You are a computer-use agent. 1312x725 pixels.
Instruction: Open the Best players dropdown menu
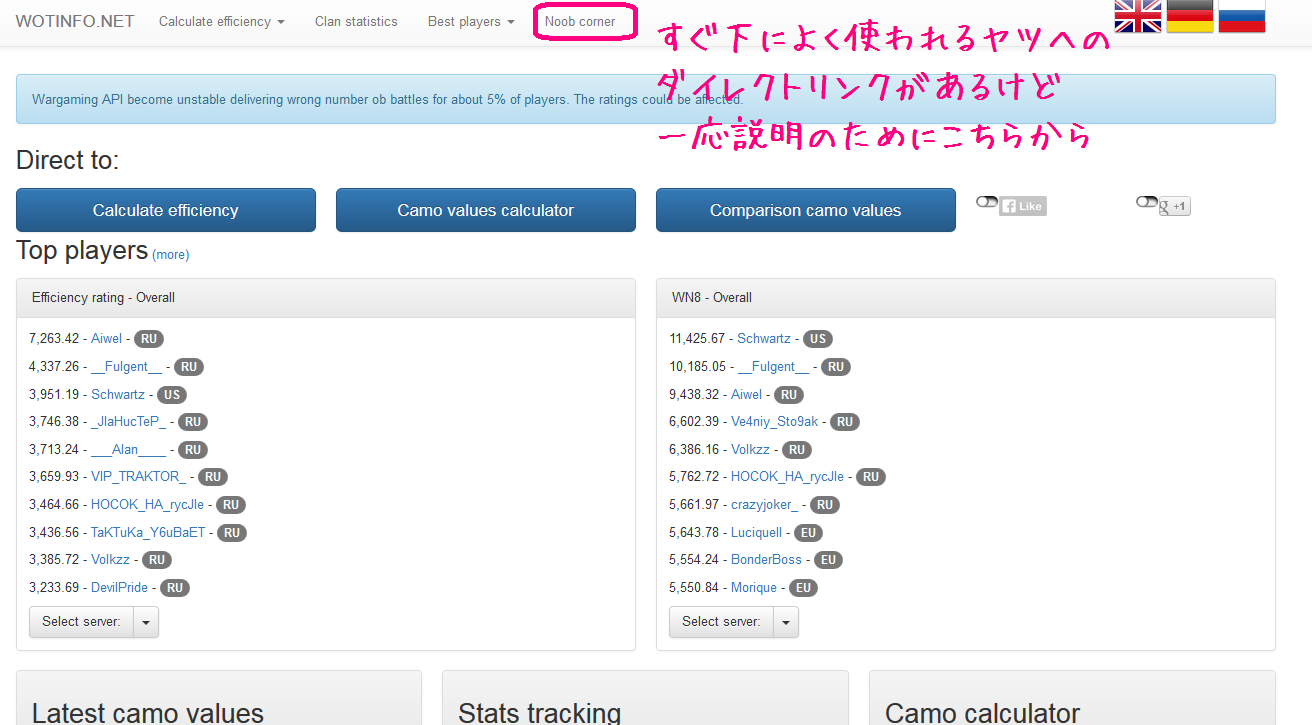[x=471, y=21]
